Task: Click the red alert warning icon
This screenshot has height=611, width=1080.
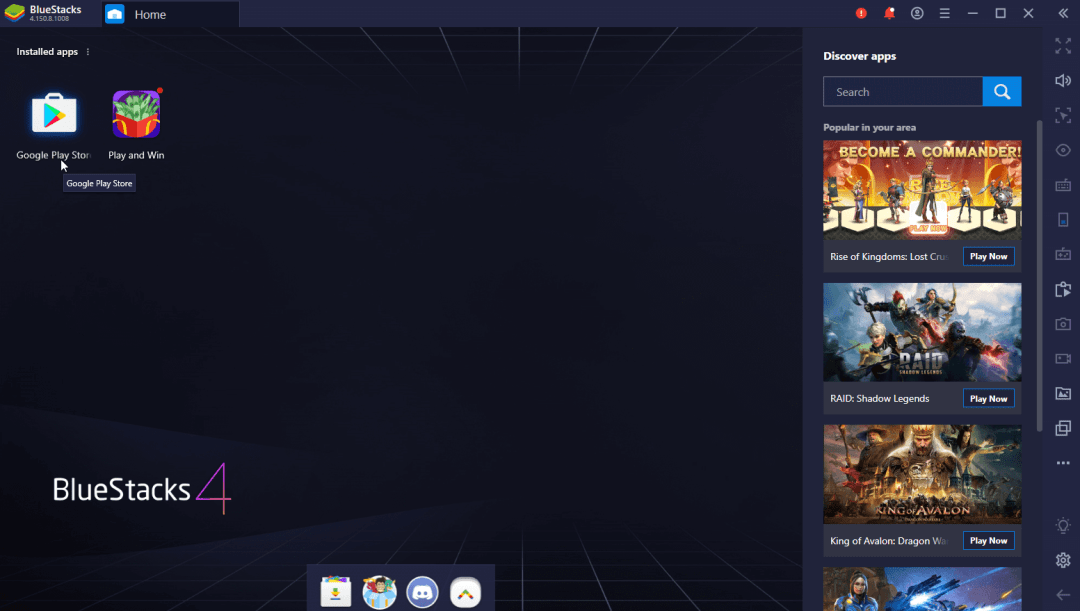Action: [861, 13]
